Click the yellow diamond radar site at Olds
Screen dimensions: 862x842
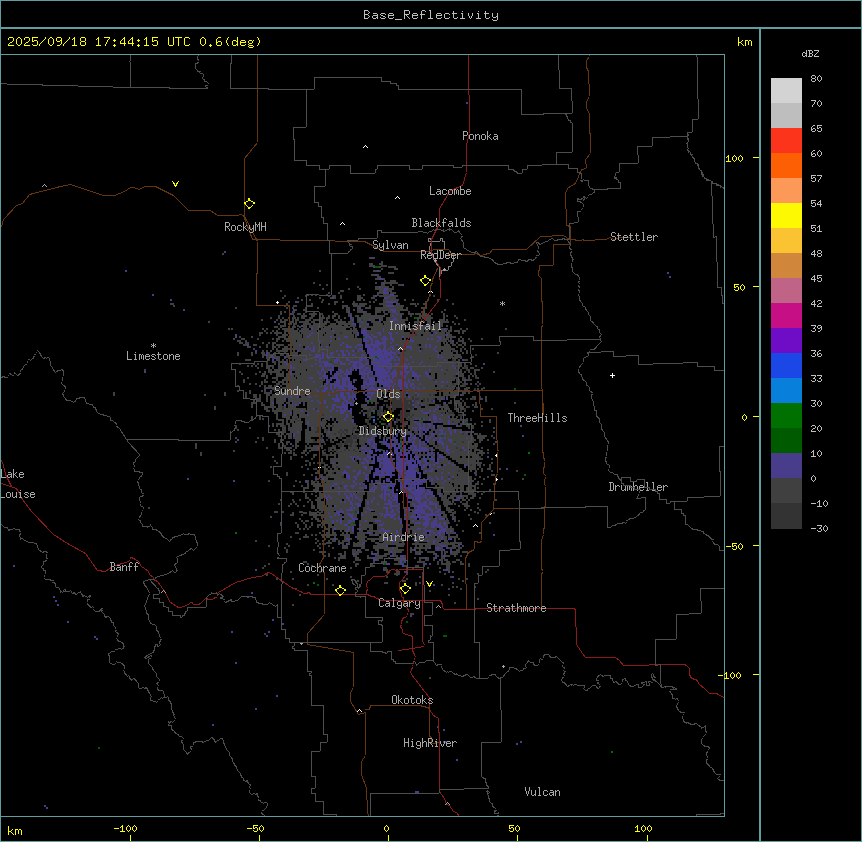(388, 416)
